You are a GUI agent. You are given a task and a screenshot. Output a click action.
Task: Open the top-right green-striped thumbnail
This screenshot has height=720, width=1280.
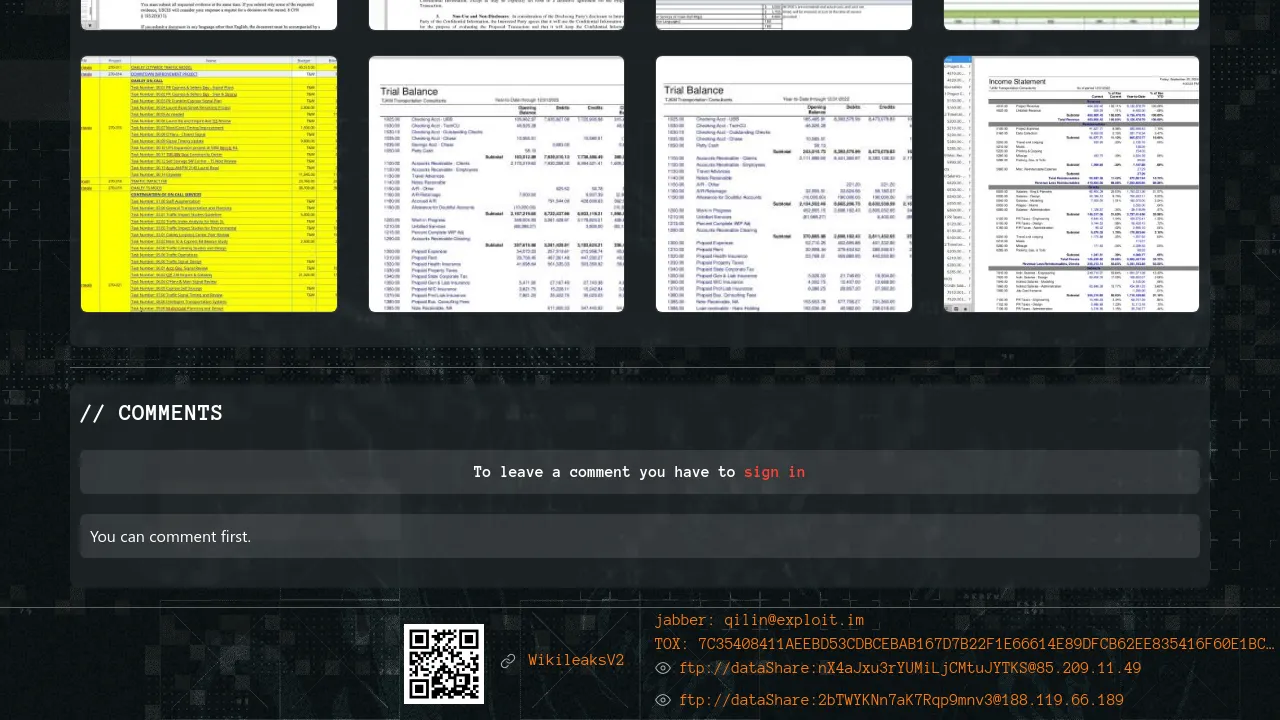(1071, 14)
